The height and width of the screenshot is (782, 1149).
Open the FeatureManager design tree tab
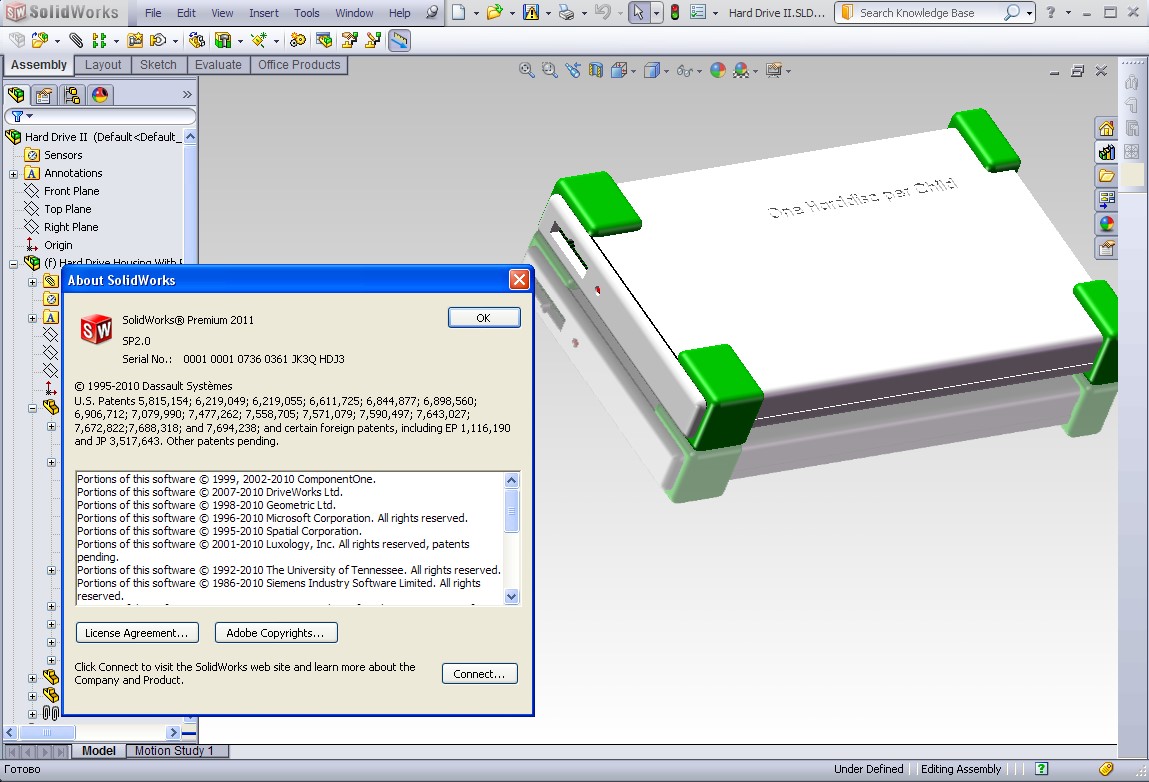pos(17,95)
